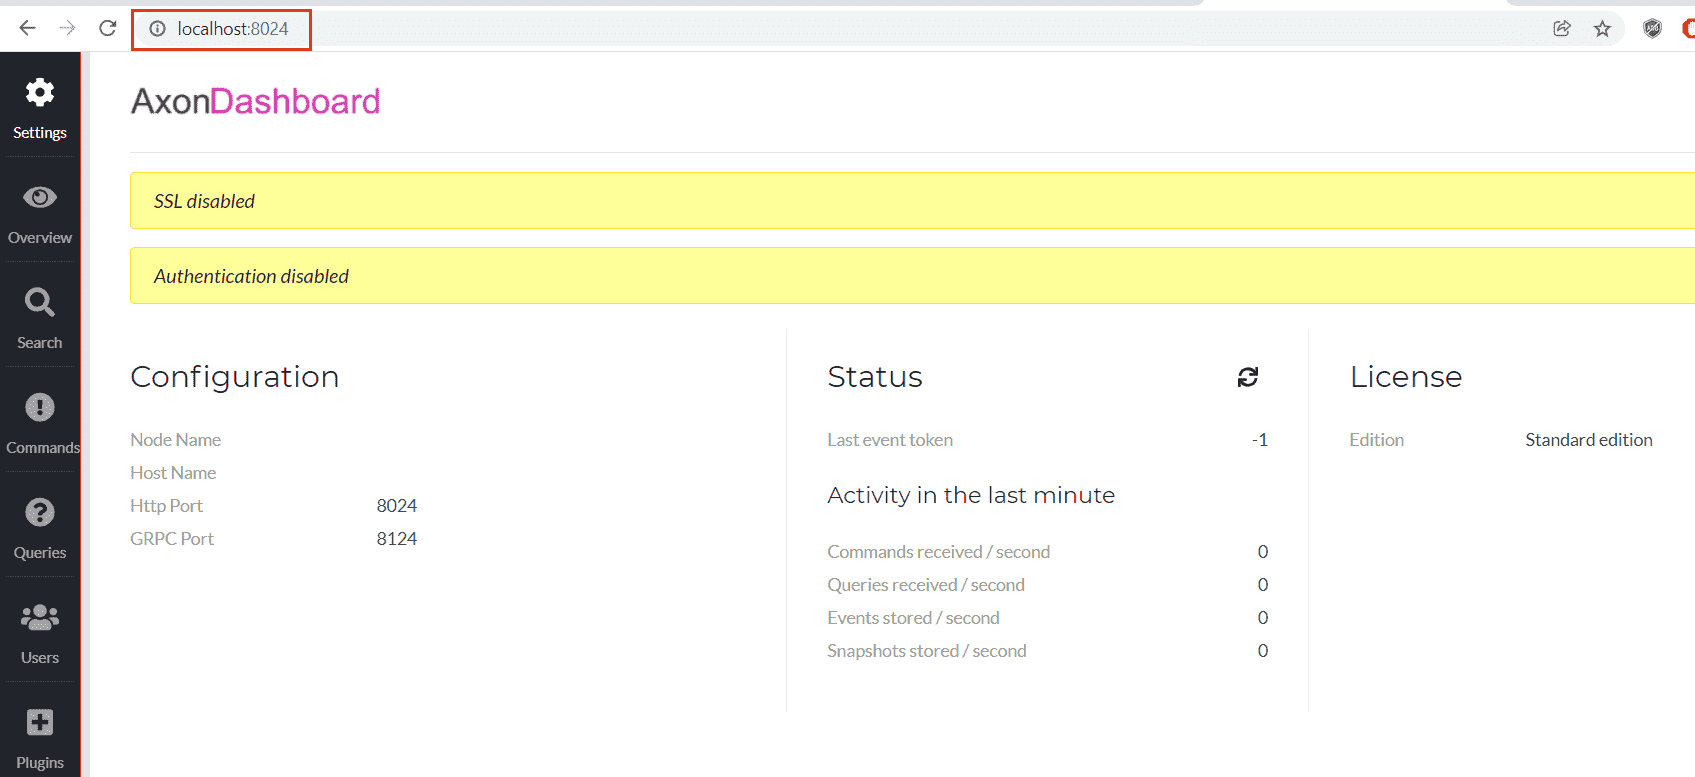Share this page from the address bar
Image resolution: width=1695 pixels, height=777 pixels.
pyautogui.click(x=1562, y=28)
